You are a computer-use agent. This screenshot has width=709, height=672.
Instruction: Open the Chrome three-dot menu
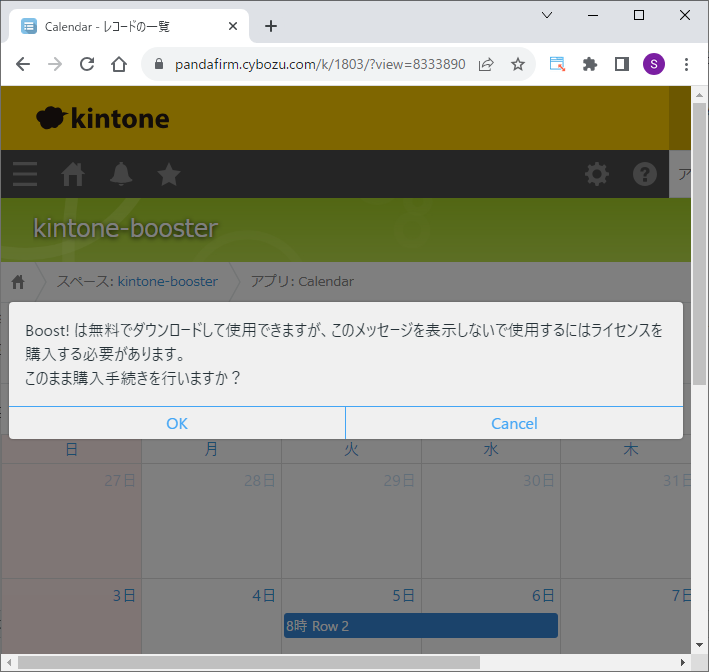[x=686, y=64]
